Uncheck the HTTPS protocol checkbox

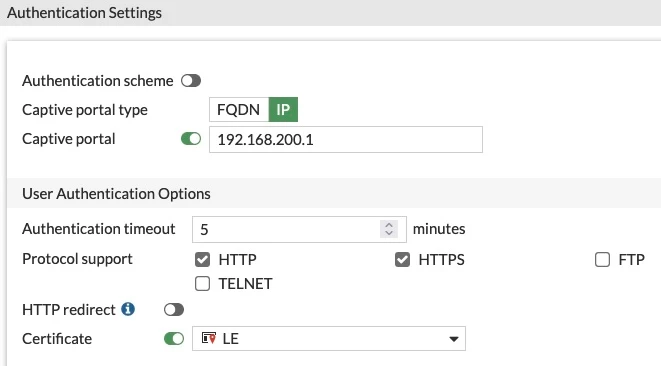403,260
